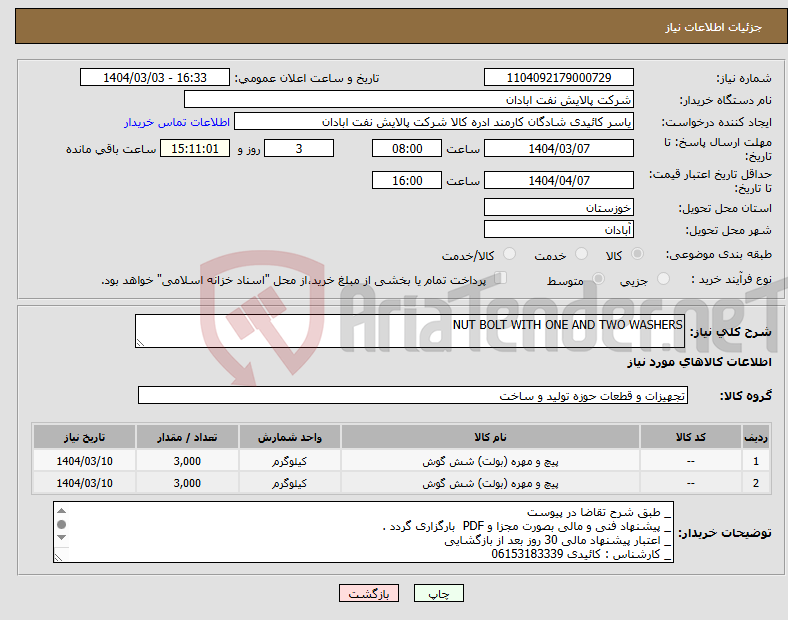788x620 pixels.
Task: Click the buyer name field شرکت پالایش نفت ابادان
Action: [x=409, y=99]
